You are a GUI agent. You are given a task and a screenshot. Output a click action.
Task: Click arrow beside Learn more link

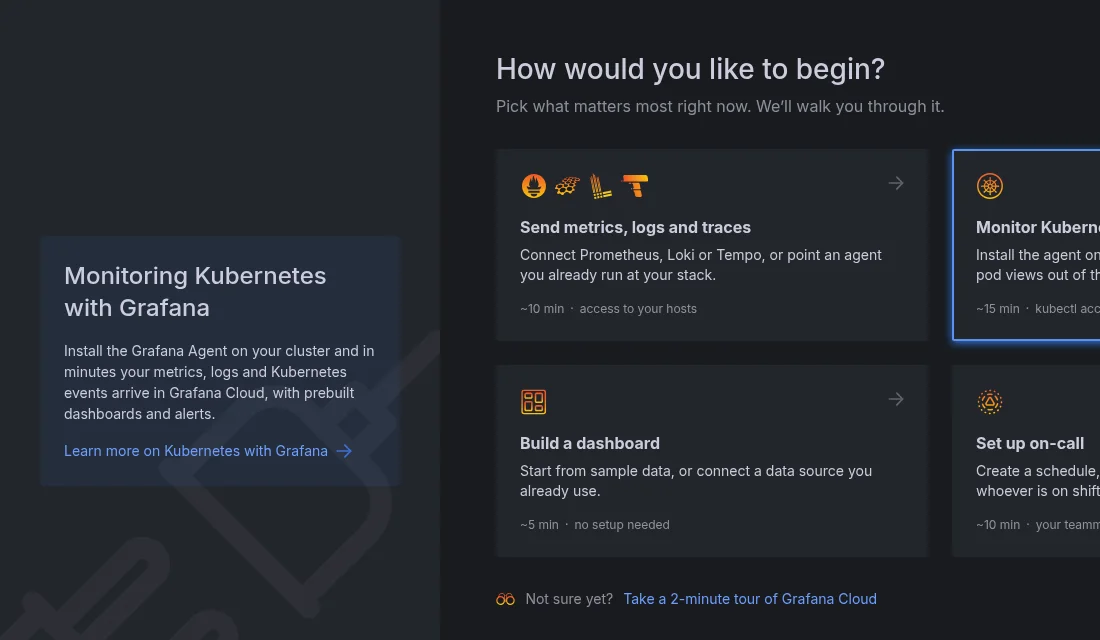tap(344, 451)
